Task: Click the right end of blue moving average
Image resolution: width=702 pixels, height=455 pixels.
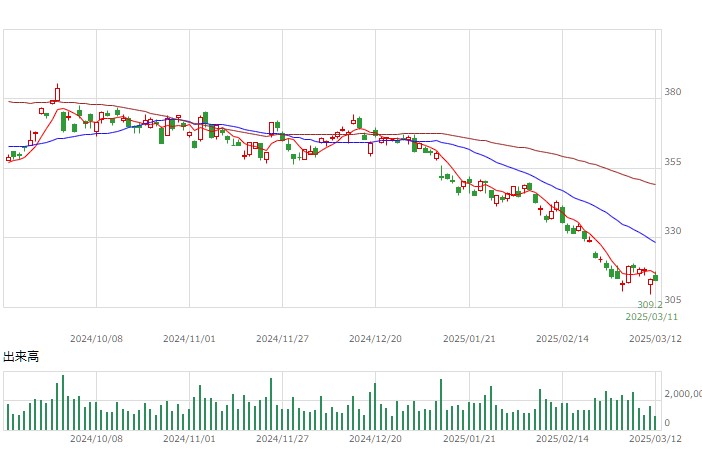Action: (x=655, y=242)
